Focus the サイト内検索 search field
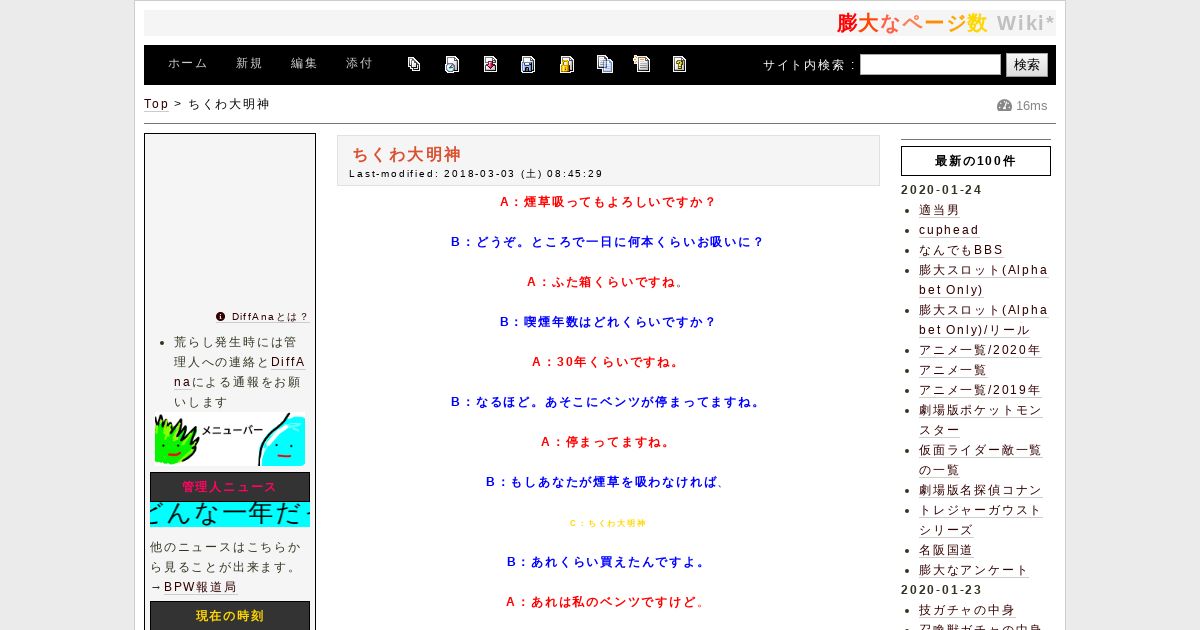The width and height of the screenshot is (1200, 630). tap(930, 65)
